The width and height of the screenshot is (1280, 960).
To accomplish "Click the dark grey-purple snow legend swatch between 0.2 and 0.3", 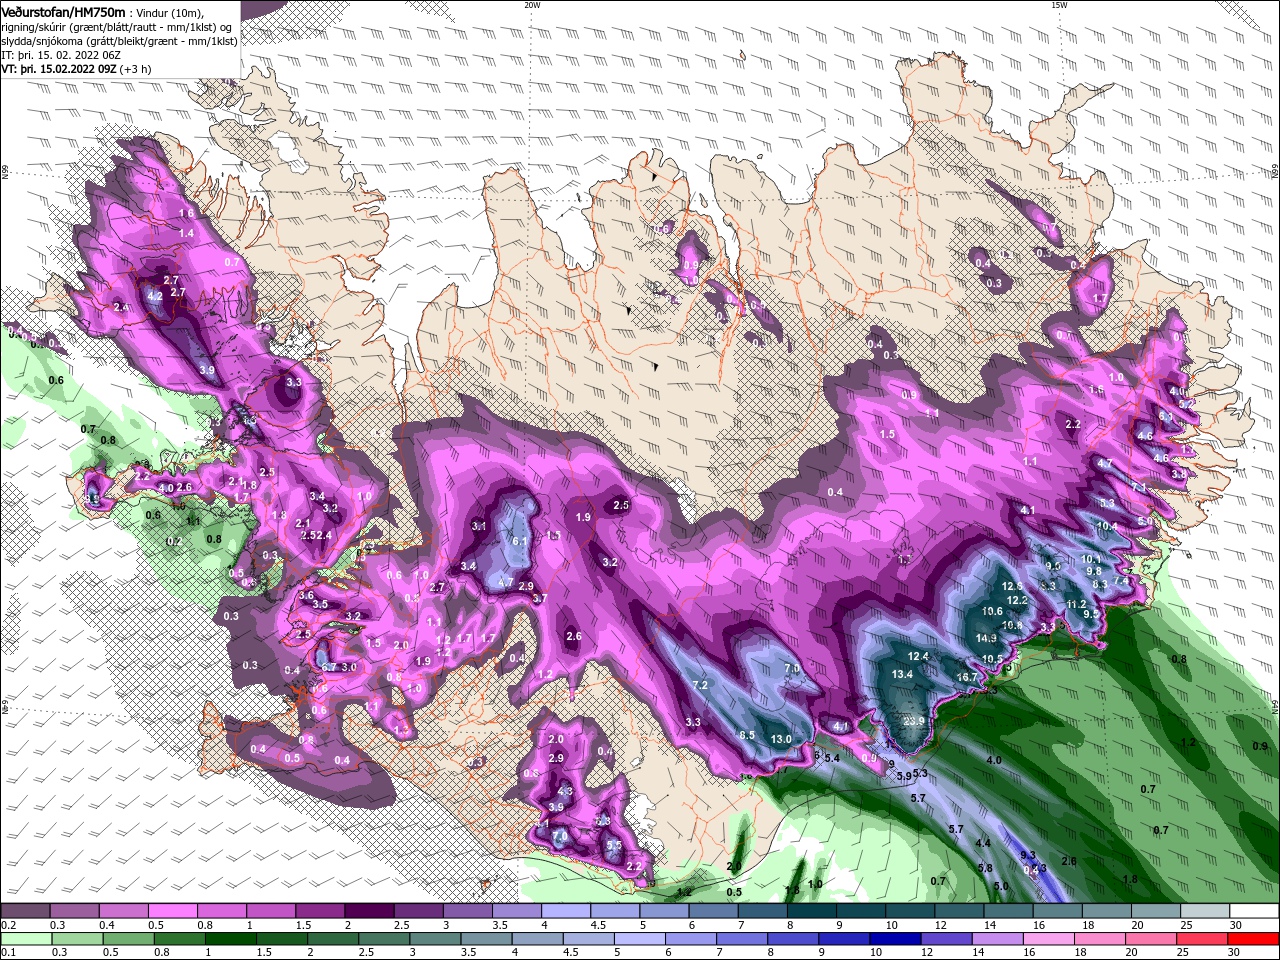I will pos(24,910).
